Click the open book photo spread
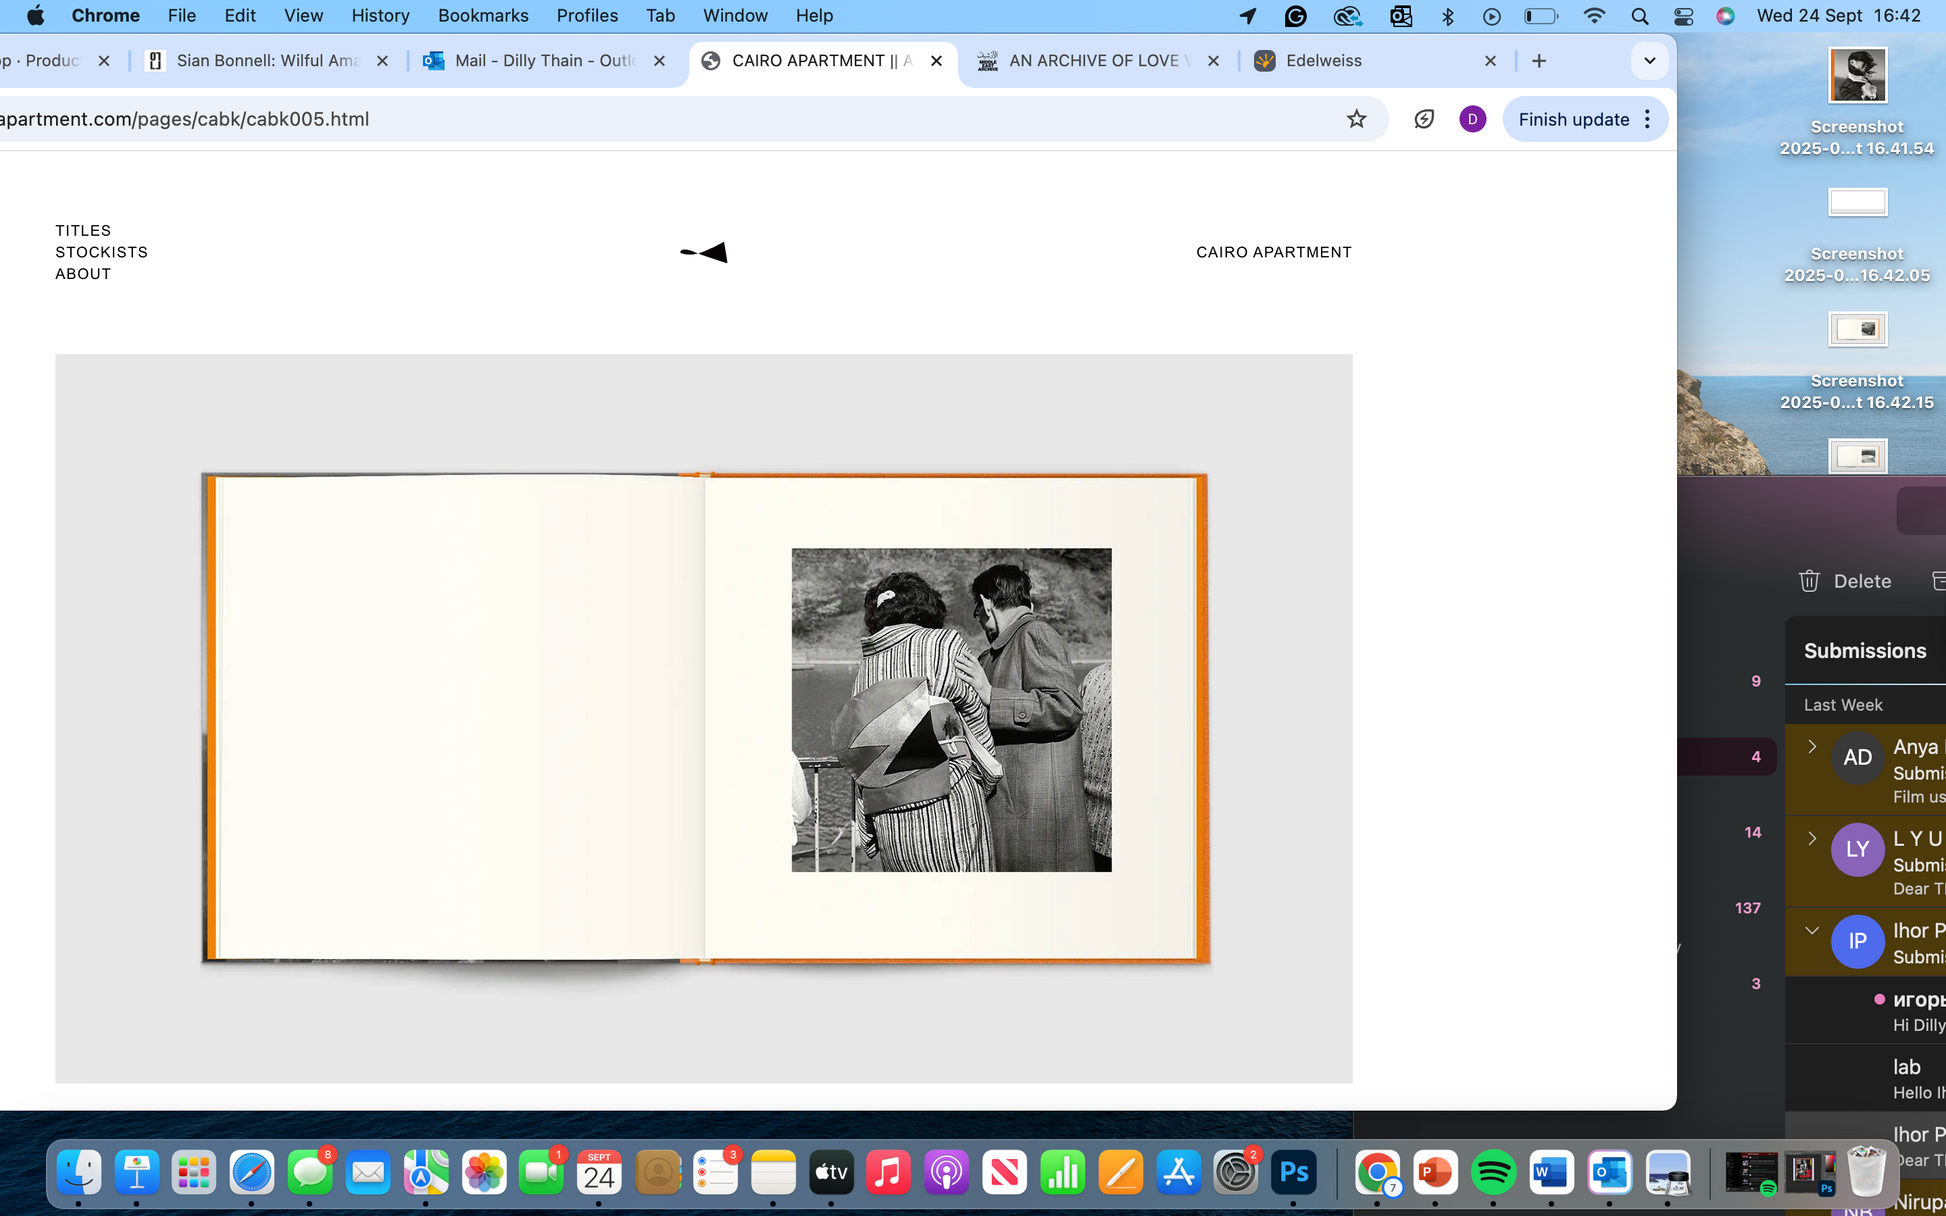Viewport: 1946px width, 1216px height. coord(704,718)
